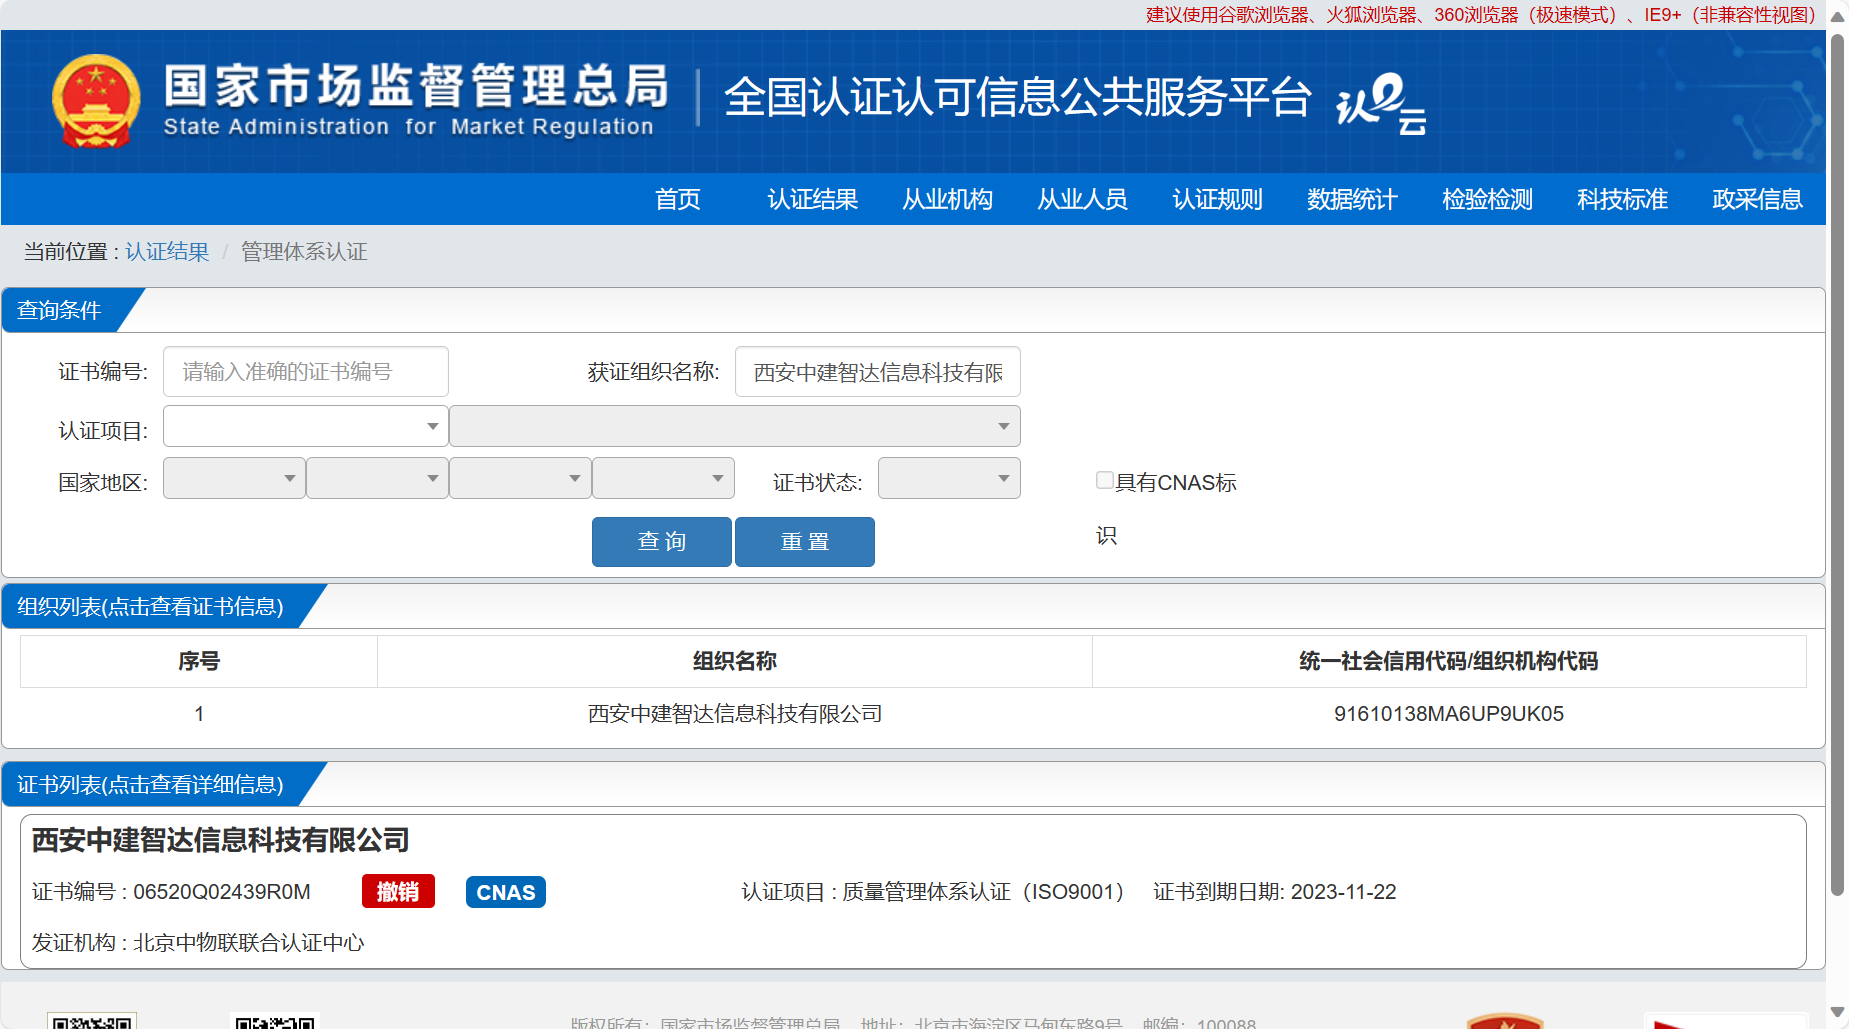Click the 组织名称 column header
Image resolution: width=1849 pixels, height=1029 pixels.
point(735,661)
